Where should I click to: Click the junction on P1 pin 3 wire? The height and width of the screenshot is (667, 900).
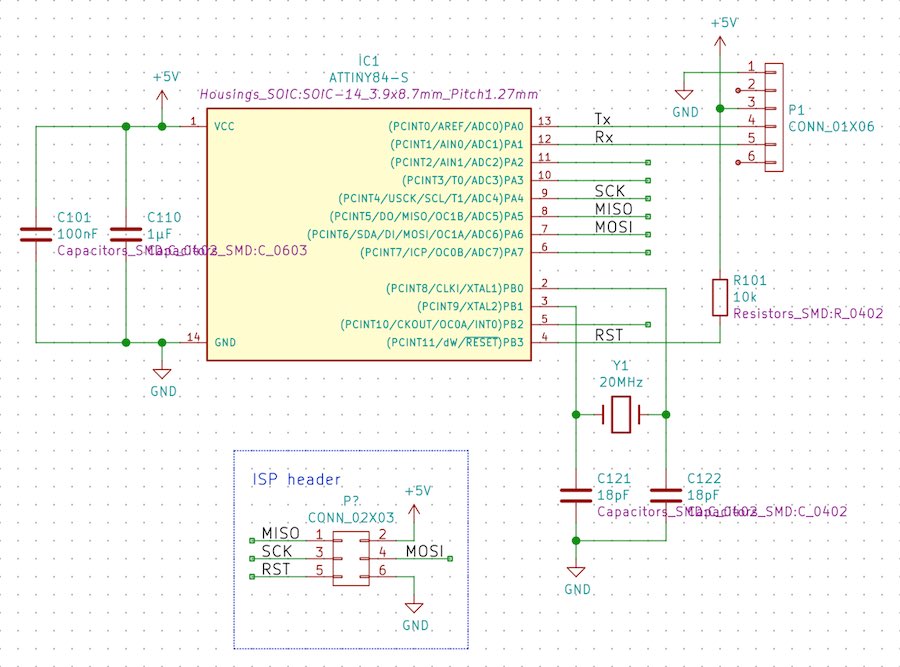720,108
